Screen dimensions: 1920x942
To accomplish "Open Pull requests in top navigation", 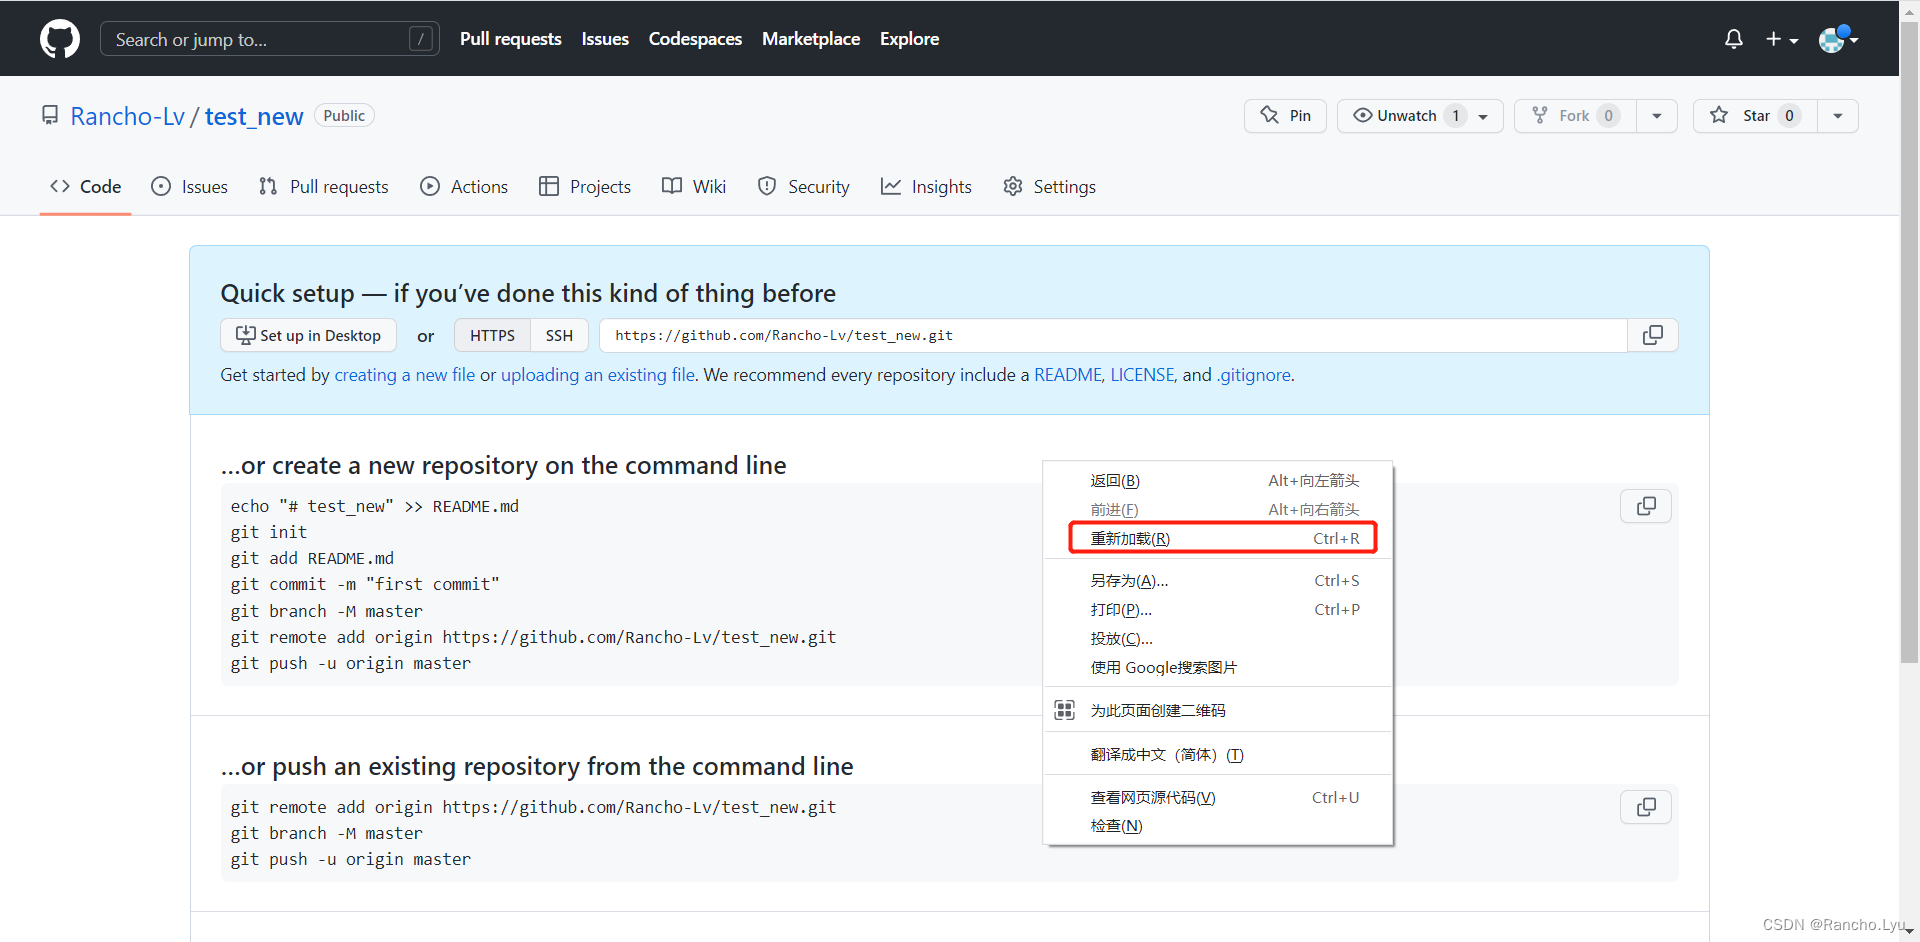I will 510,39.
